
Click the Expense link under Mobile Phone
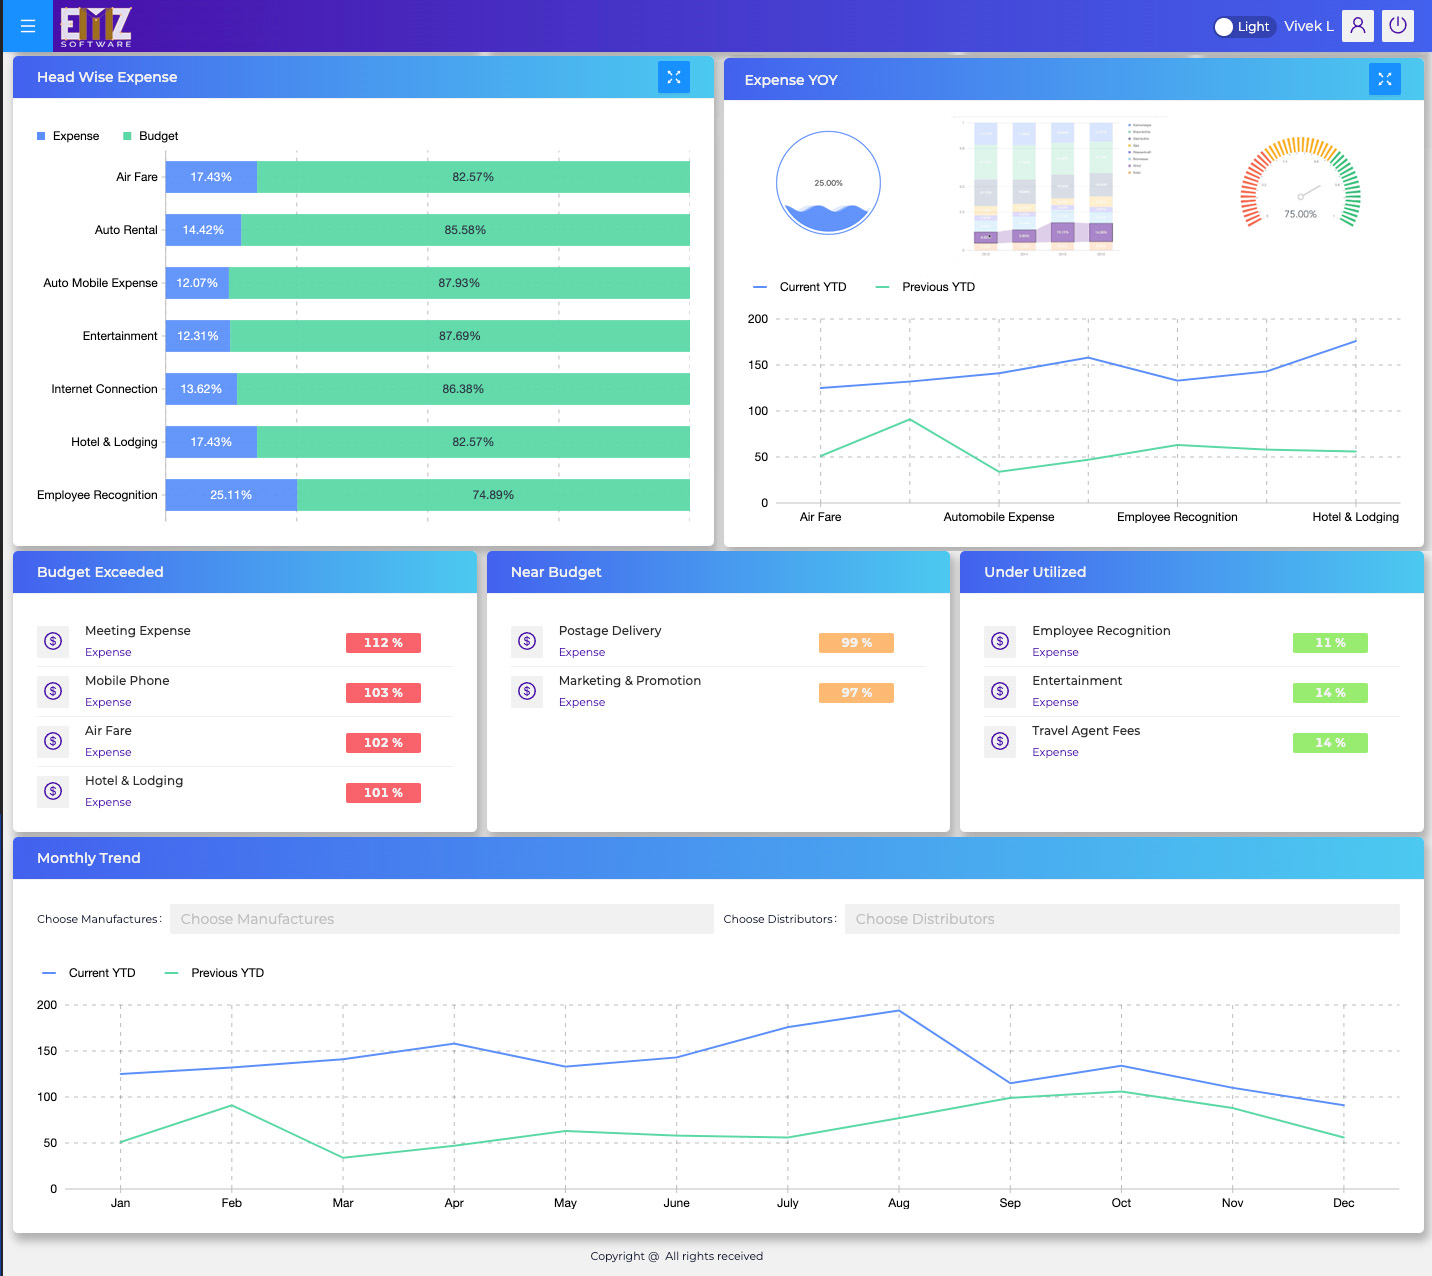tap(108, 702)
